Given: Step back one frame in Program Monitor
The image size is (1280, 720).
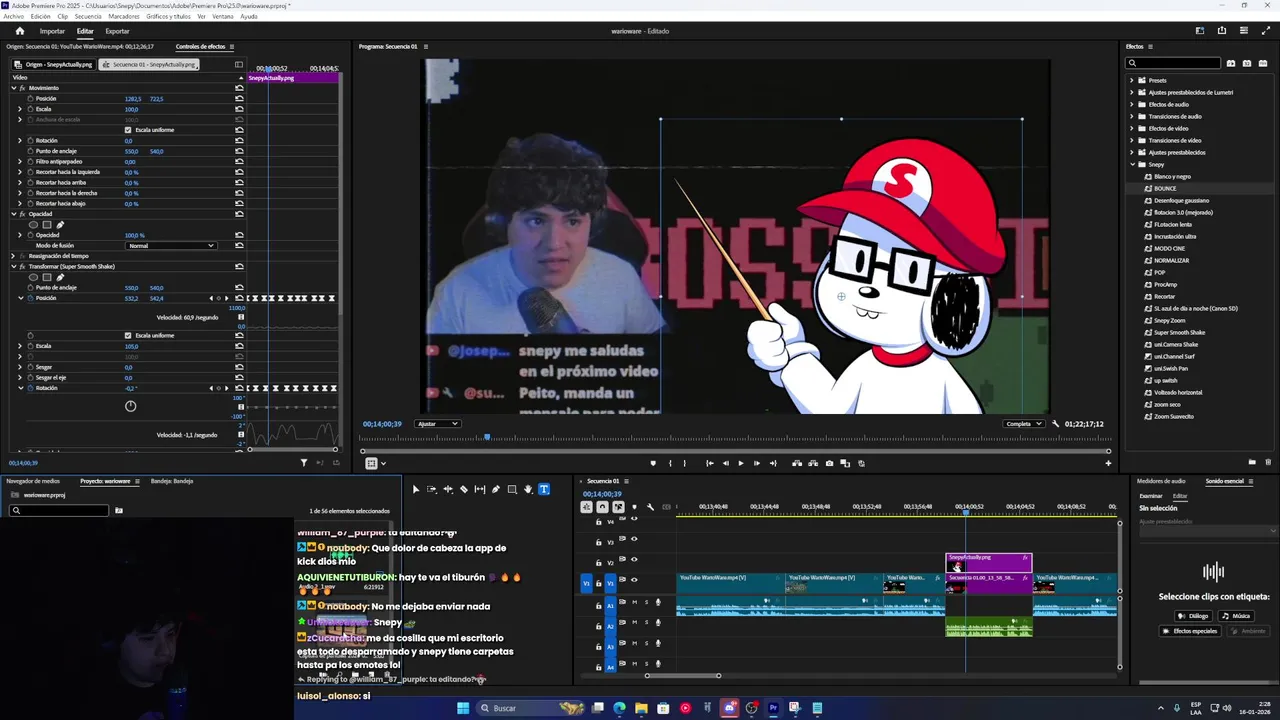Looking at the screenshot, I should tap(725, 463).
